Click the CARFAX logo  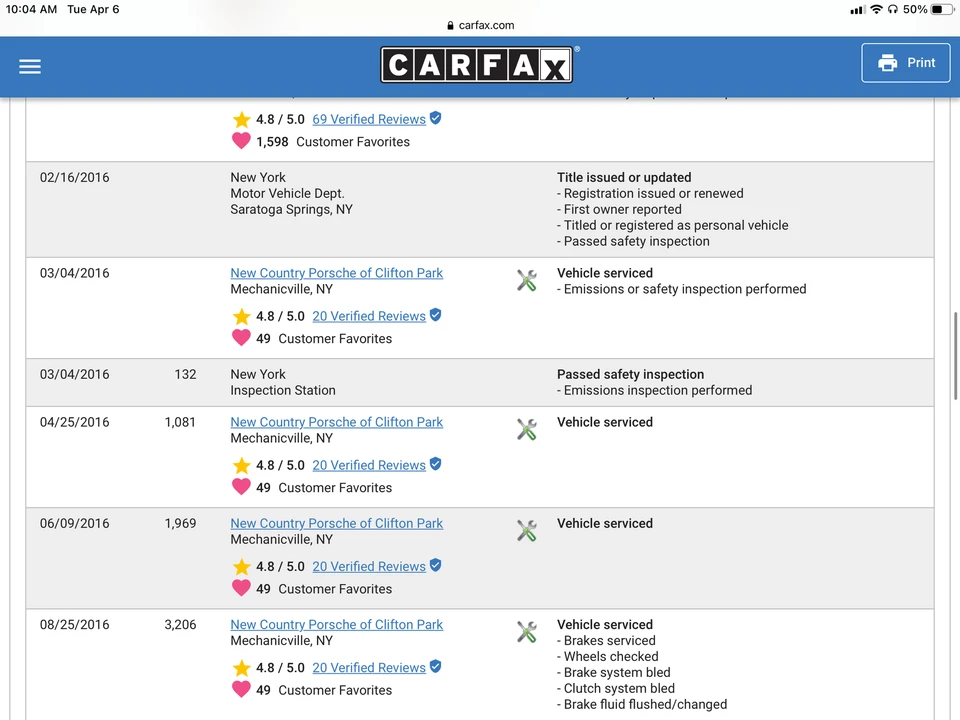[x=477, y=64]
